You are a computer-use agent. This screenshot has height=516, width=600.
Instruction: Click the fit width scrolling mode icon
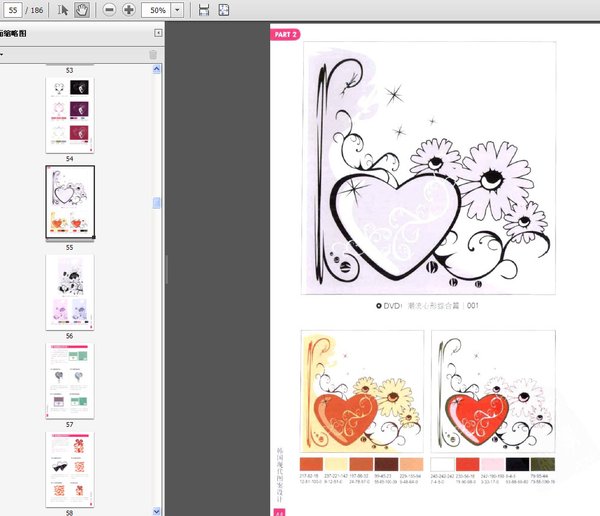tap(204, 10)
